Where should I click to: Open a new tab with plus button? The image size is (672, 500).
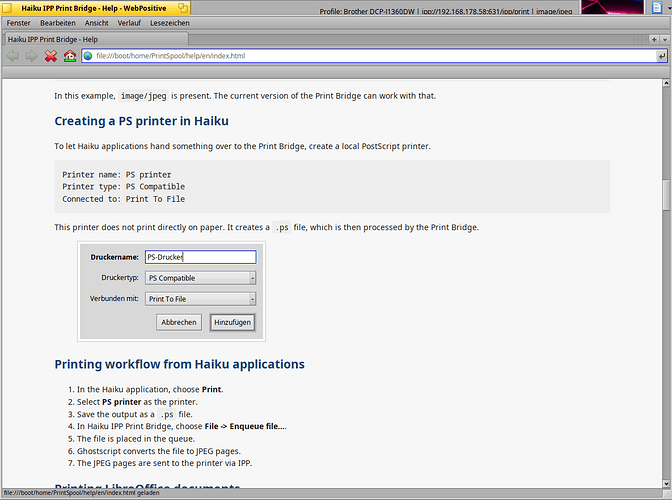654,39
